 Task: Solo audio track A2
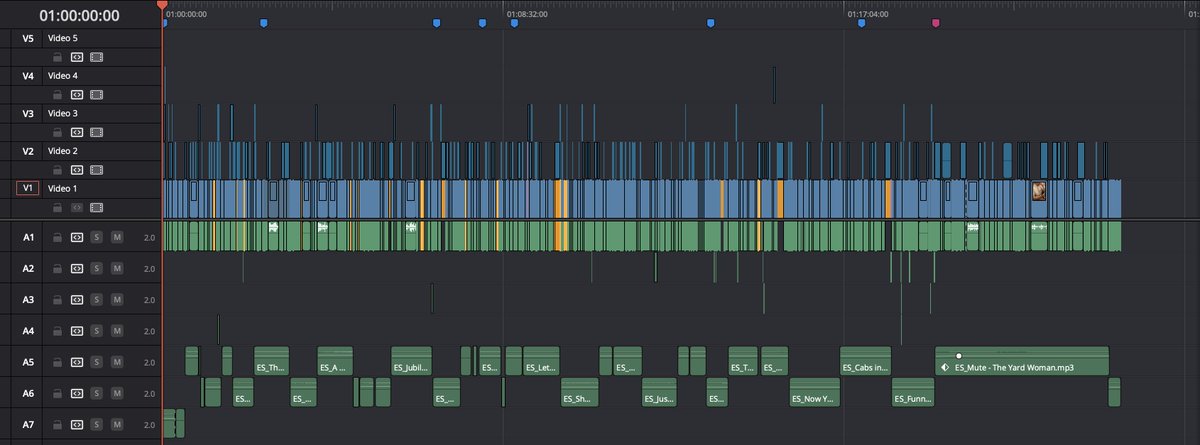tap(97, 269)
